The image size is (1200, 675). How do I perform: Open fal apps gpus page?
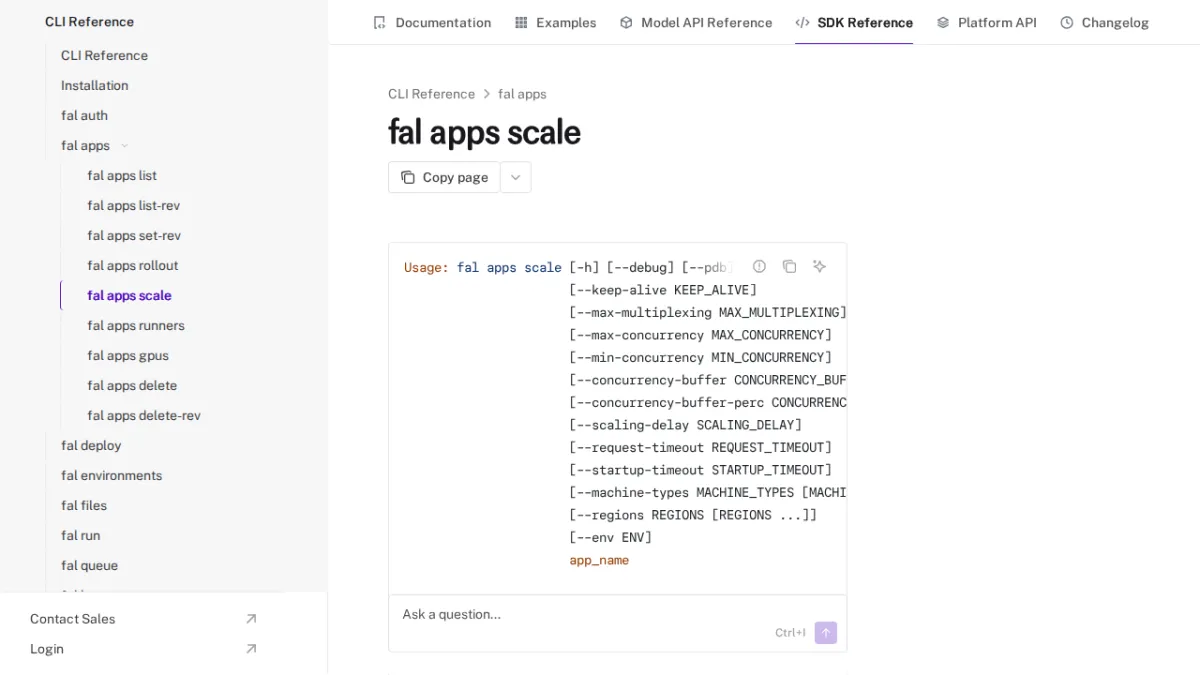click(127, 355)
